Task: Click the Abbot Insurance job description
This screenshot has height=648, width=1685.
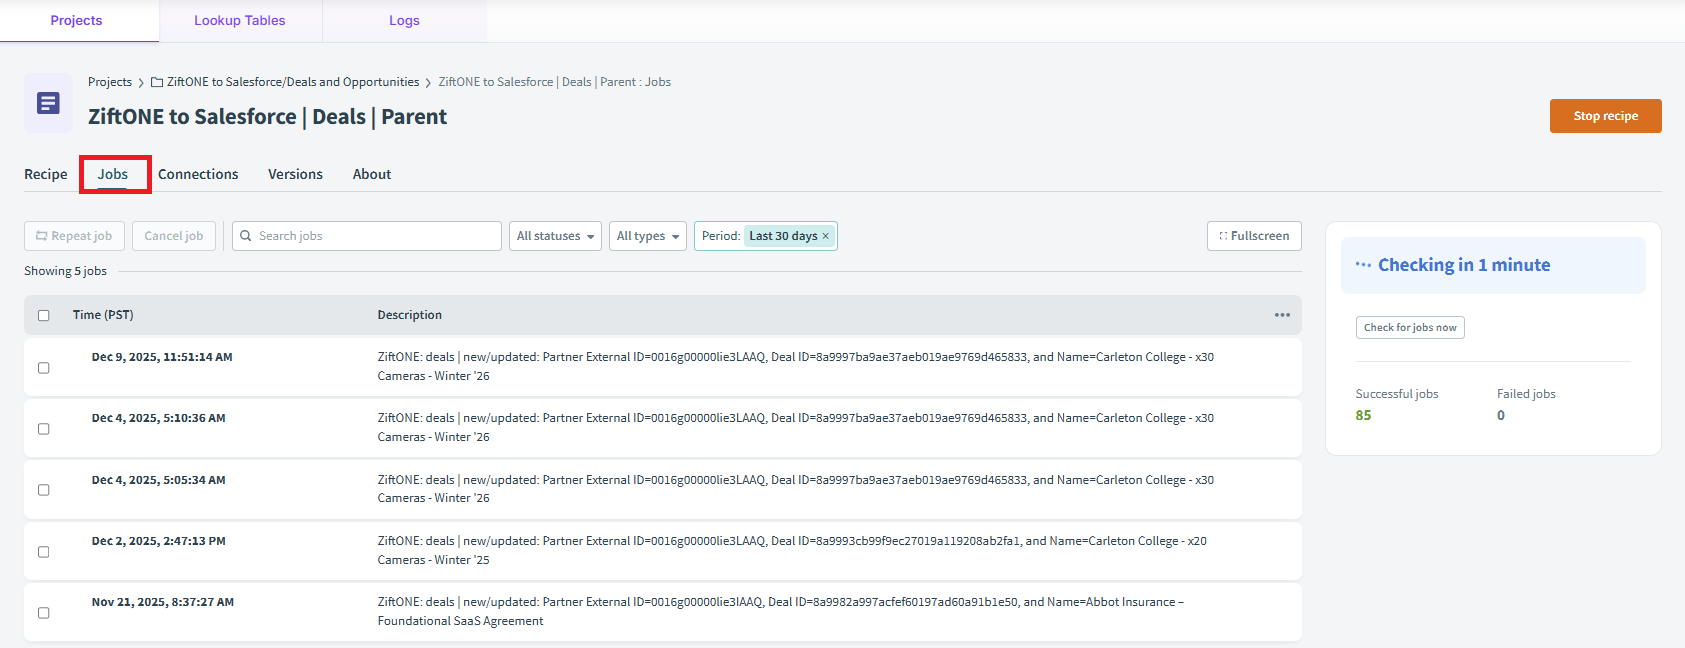Action: (780, 611)
